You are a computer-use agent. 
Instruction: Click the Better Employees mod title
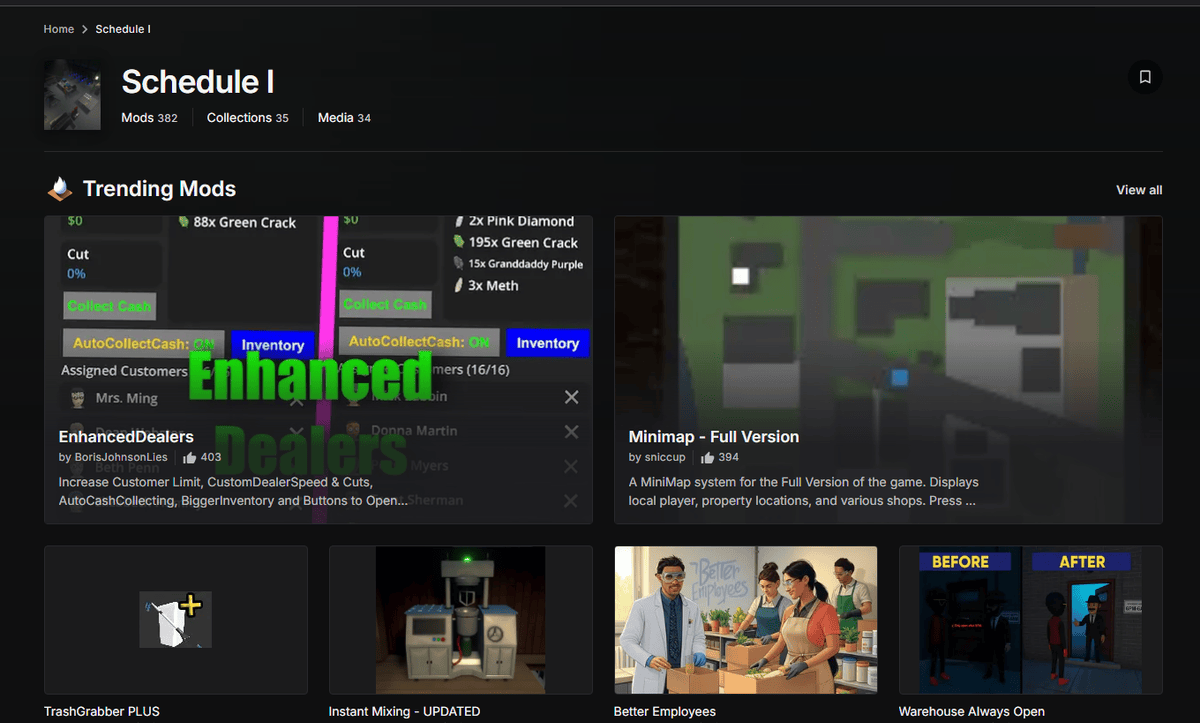tap(665, 712)
